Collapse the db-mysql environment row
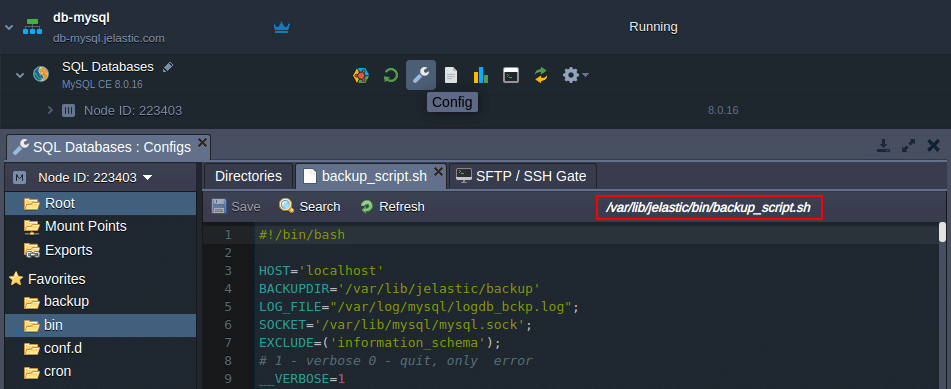The width and height of the screenshot is (951, 389). (8, 27)
